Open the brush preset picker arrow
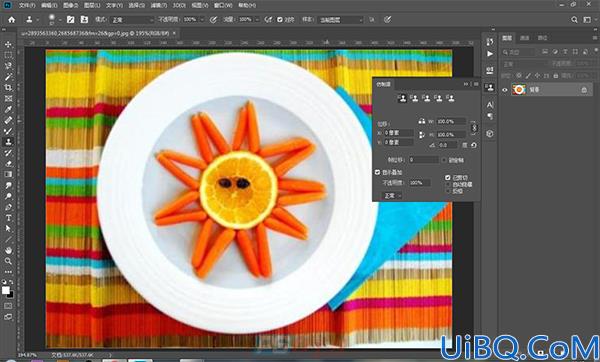 click(60, 20)
